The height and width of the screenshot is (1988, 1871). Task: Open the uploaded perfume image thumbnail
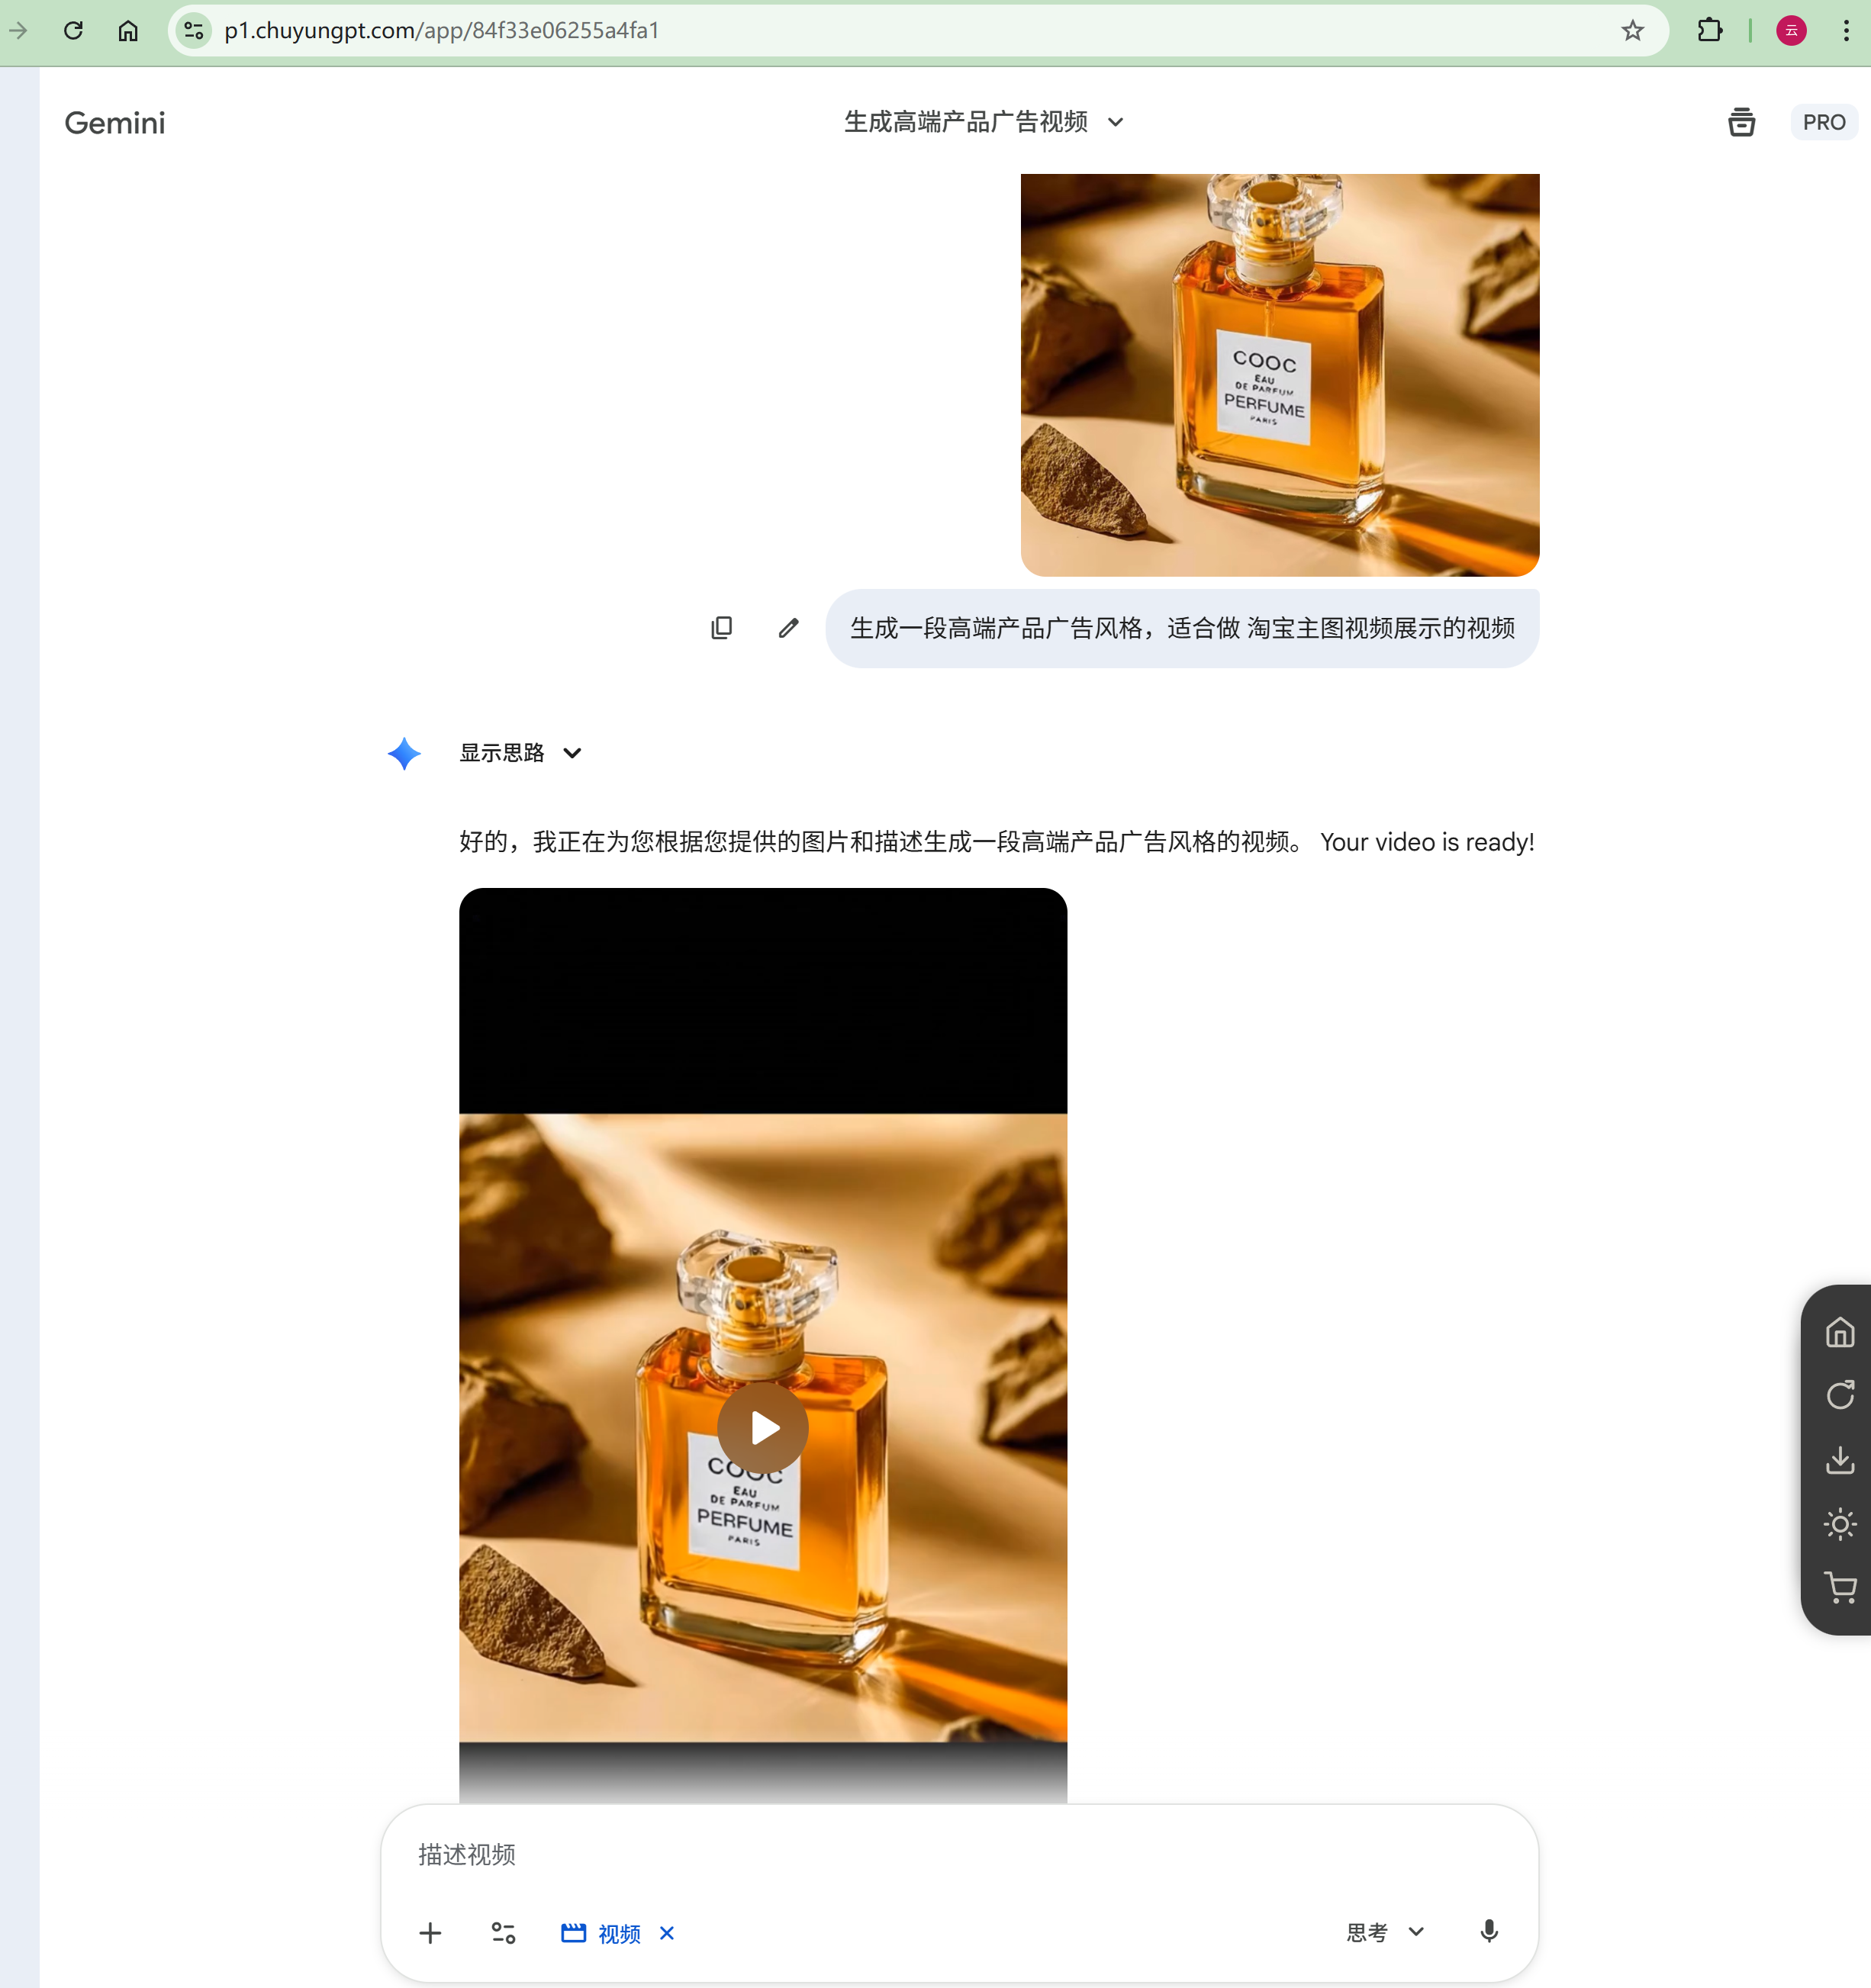1279,375
